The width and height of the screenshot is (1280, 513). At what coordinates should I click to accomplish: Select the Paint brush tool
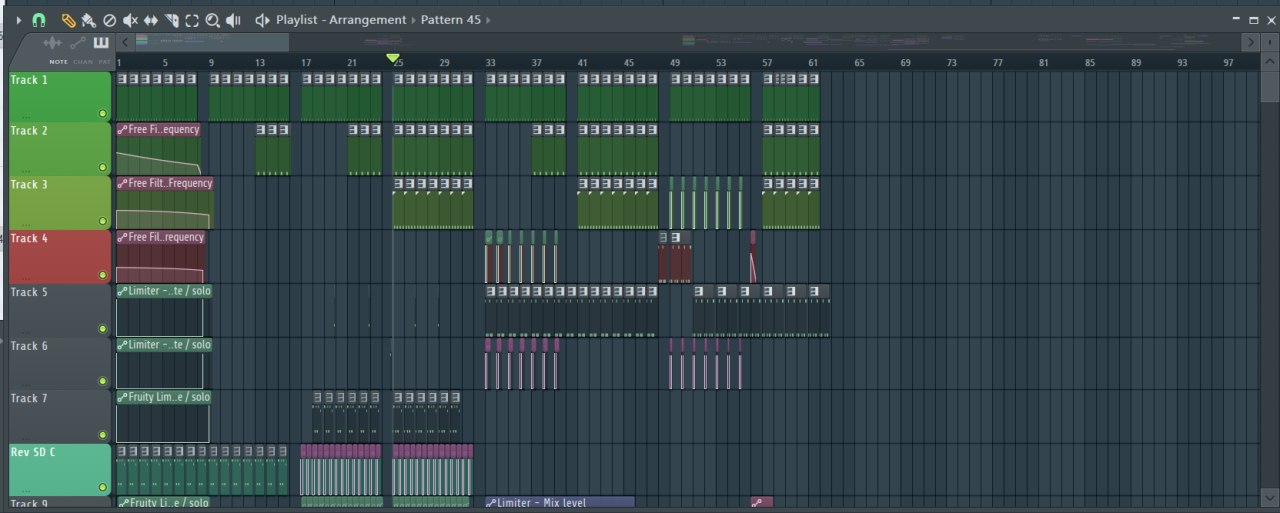88,20
